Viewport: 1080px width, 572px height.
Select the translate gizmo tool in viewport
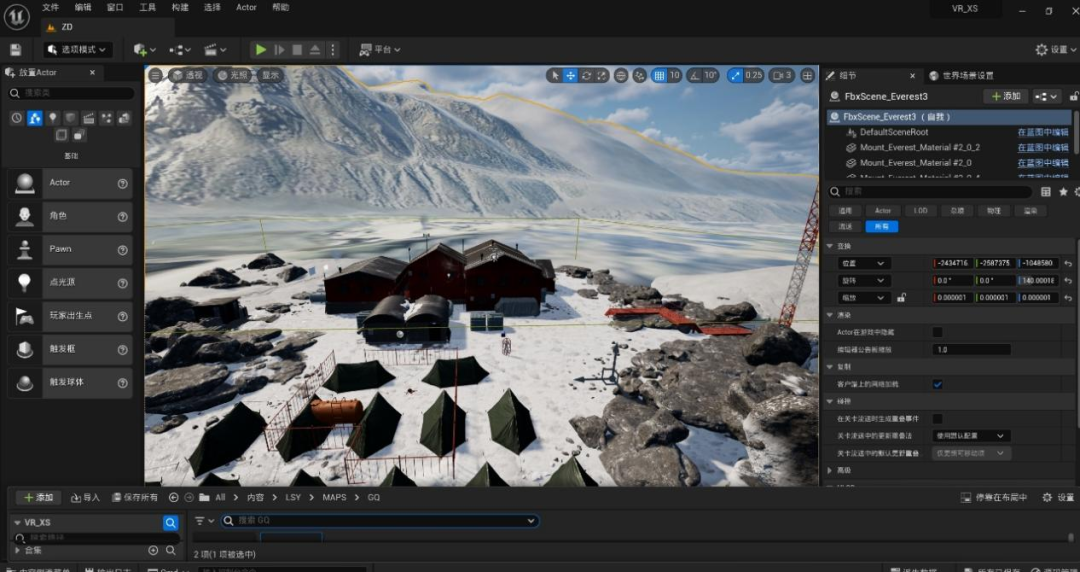pos(571,75)
